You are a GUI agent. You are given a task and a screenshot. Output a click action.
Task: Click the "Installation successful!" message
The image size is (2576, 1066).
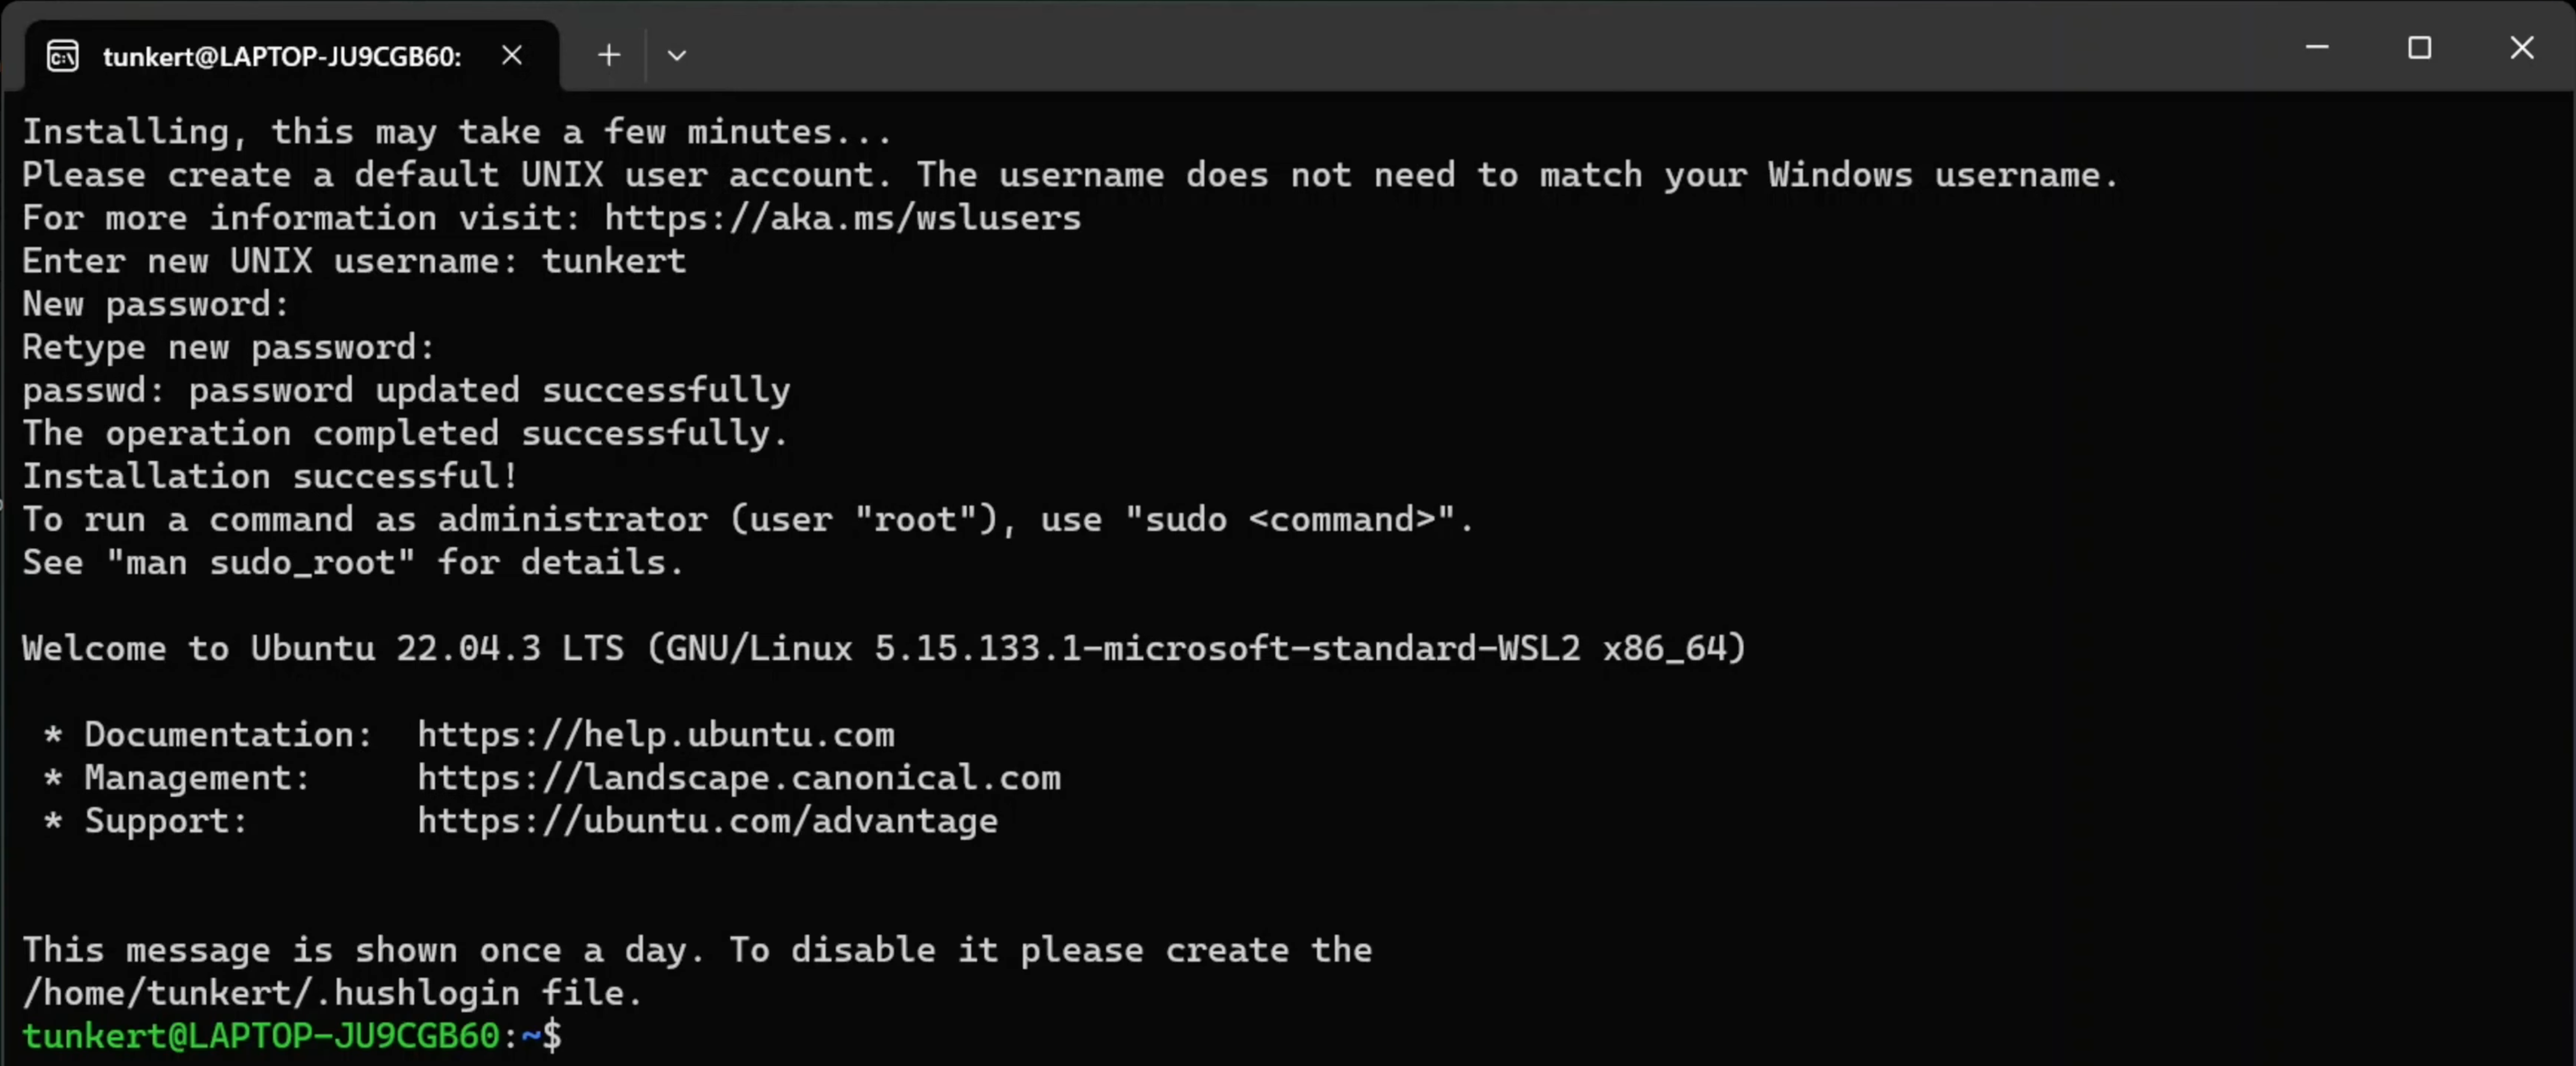coord(270,476)
